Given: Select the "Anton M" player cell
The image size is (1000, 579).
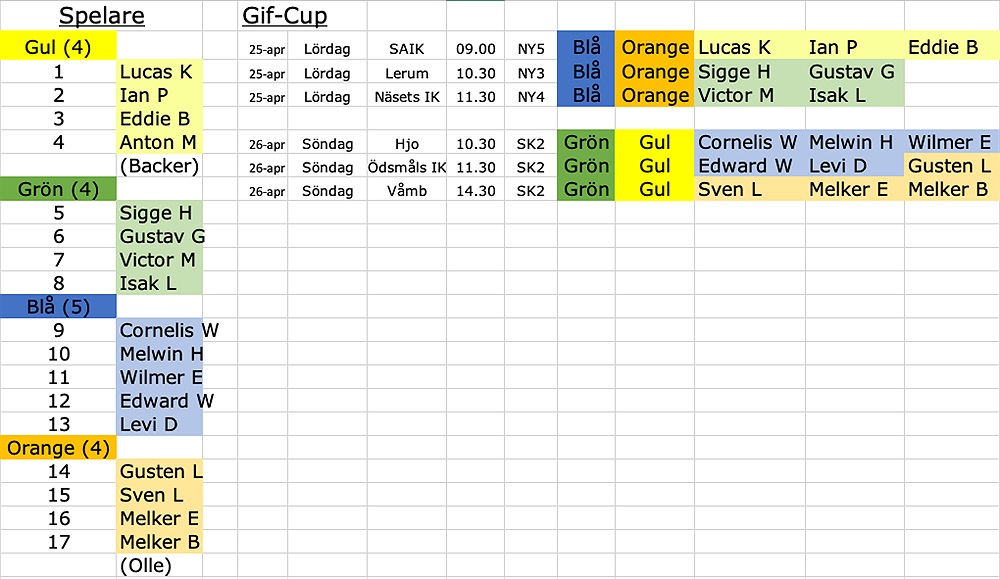Looking at the screenshot, I should 159,142.
